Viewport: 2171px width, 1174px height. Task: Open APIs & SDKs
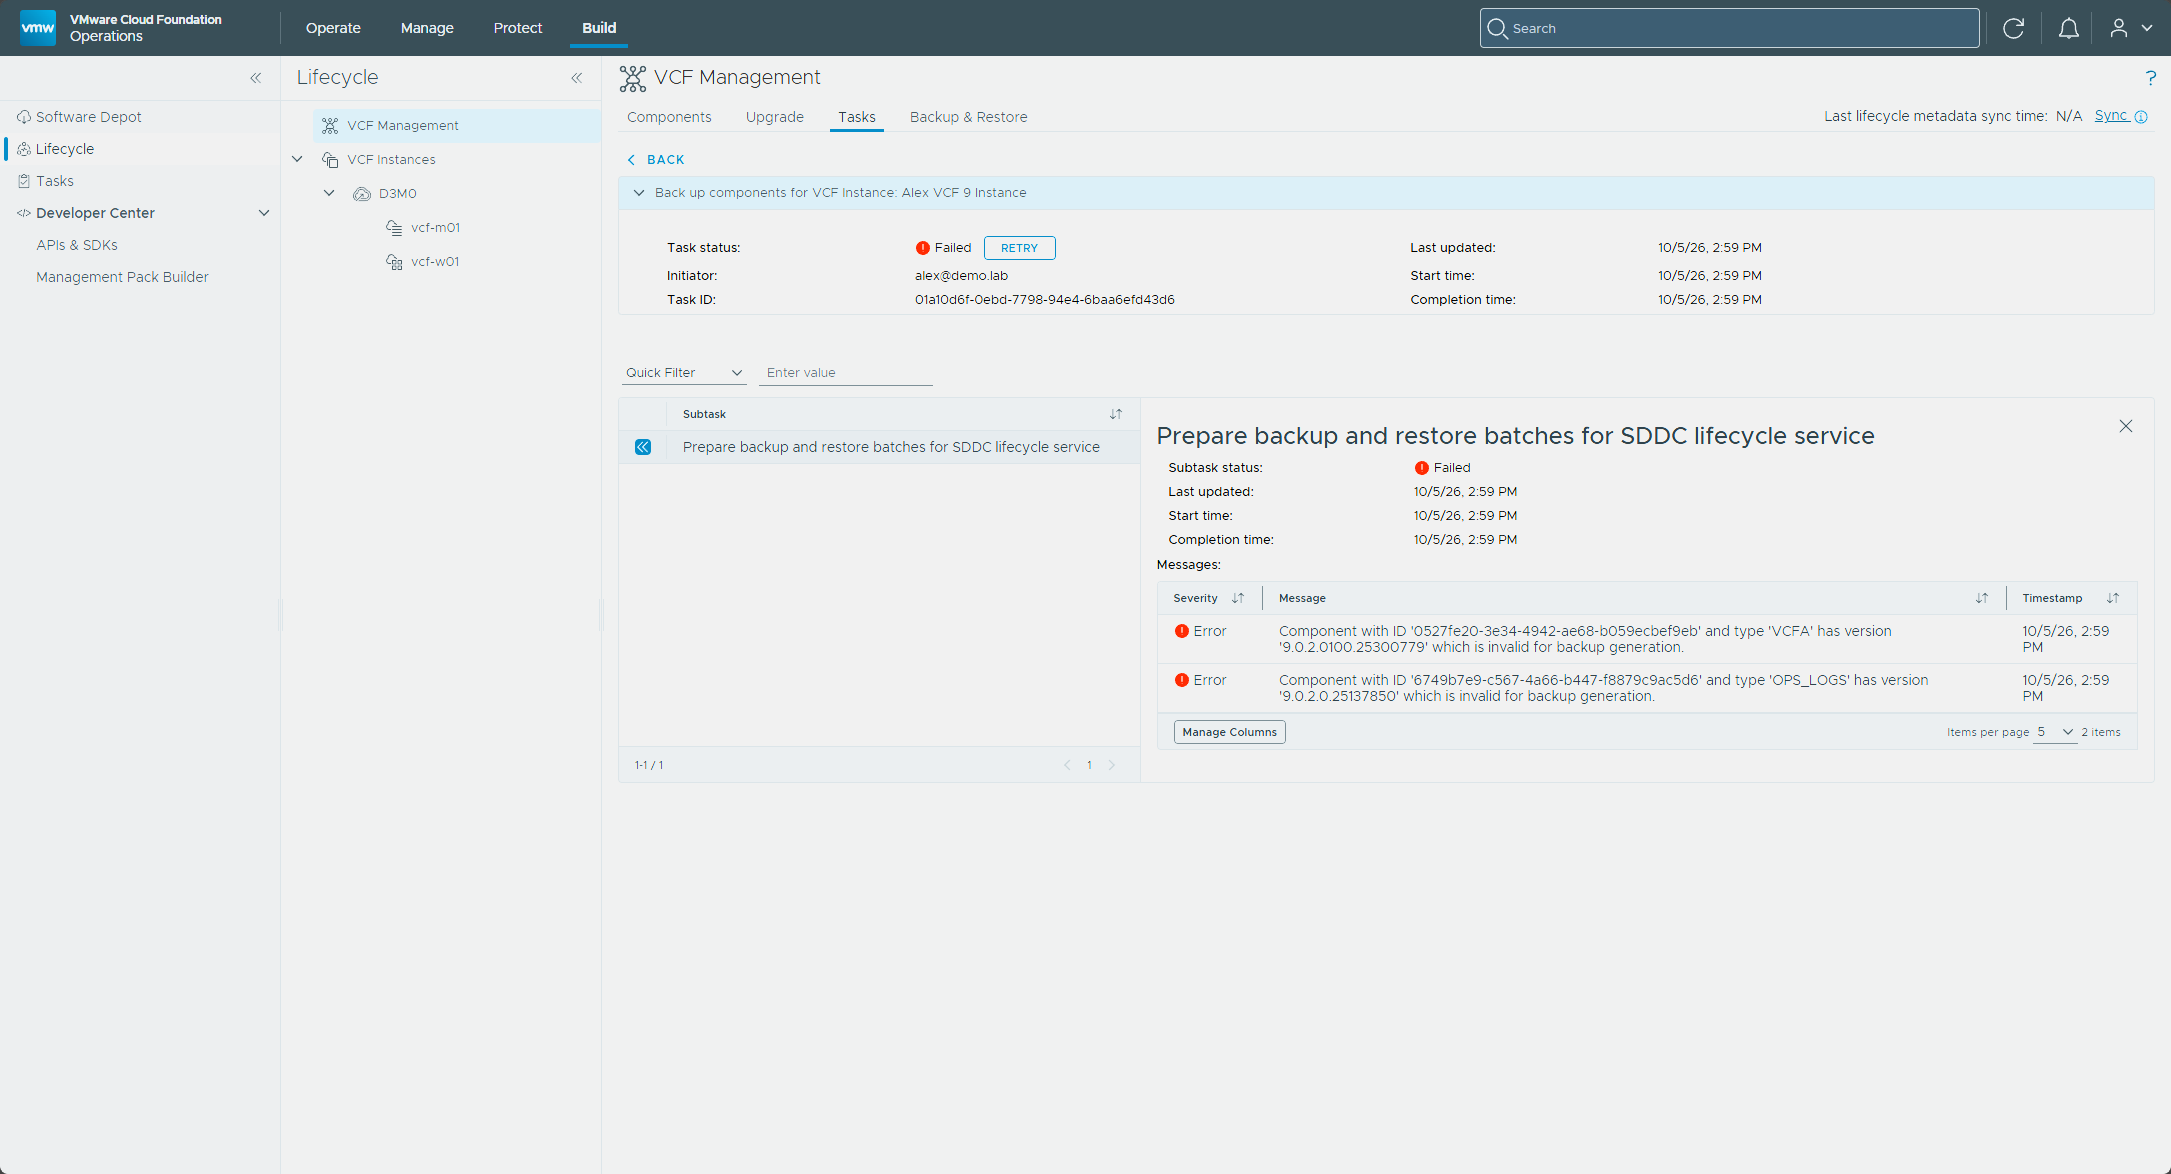pyautogui.click(x=77, y=245)
